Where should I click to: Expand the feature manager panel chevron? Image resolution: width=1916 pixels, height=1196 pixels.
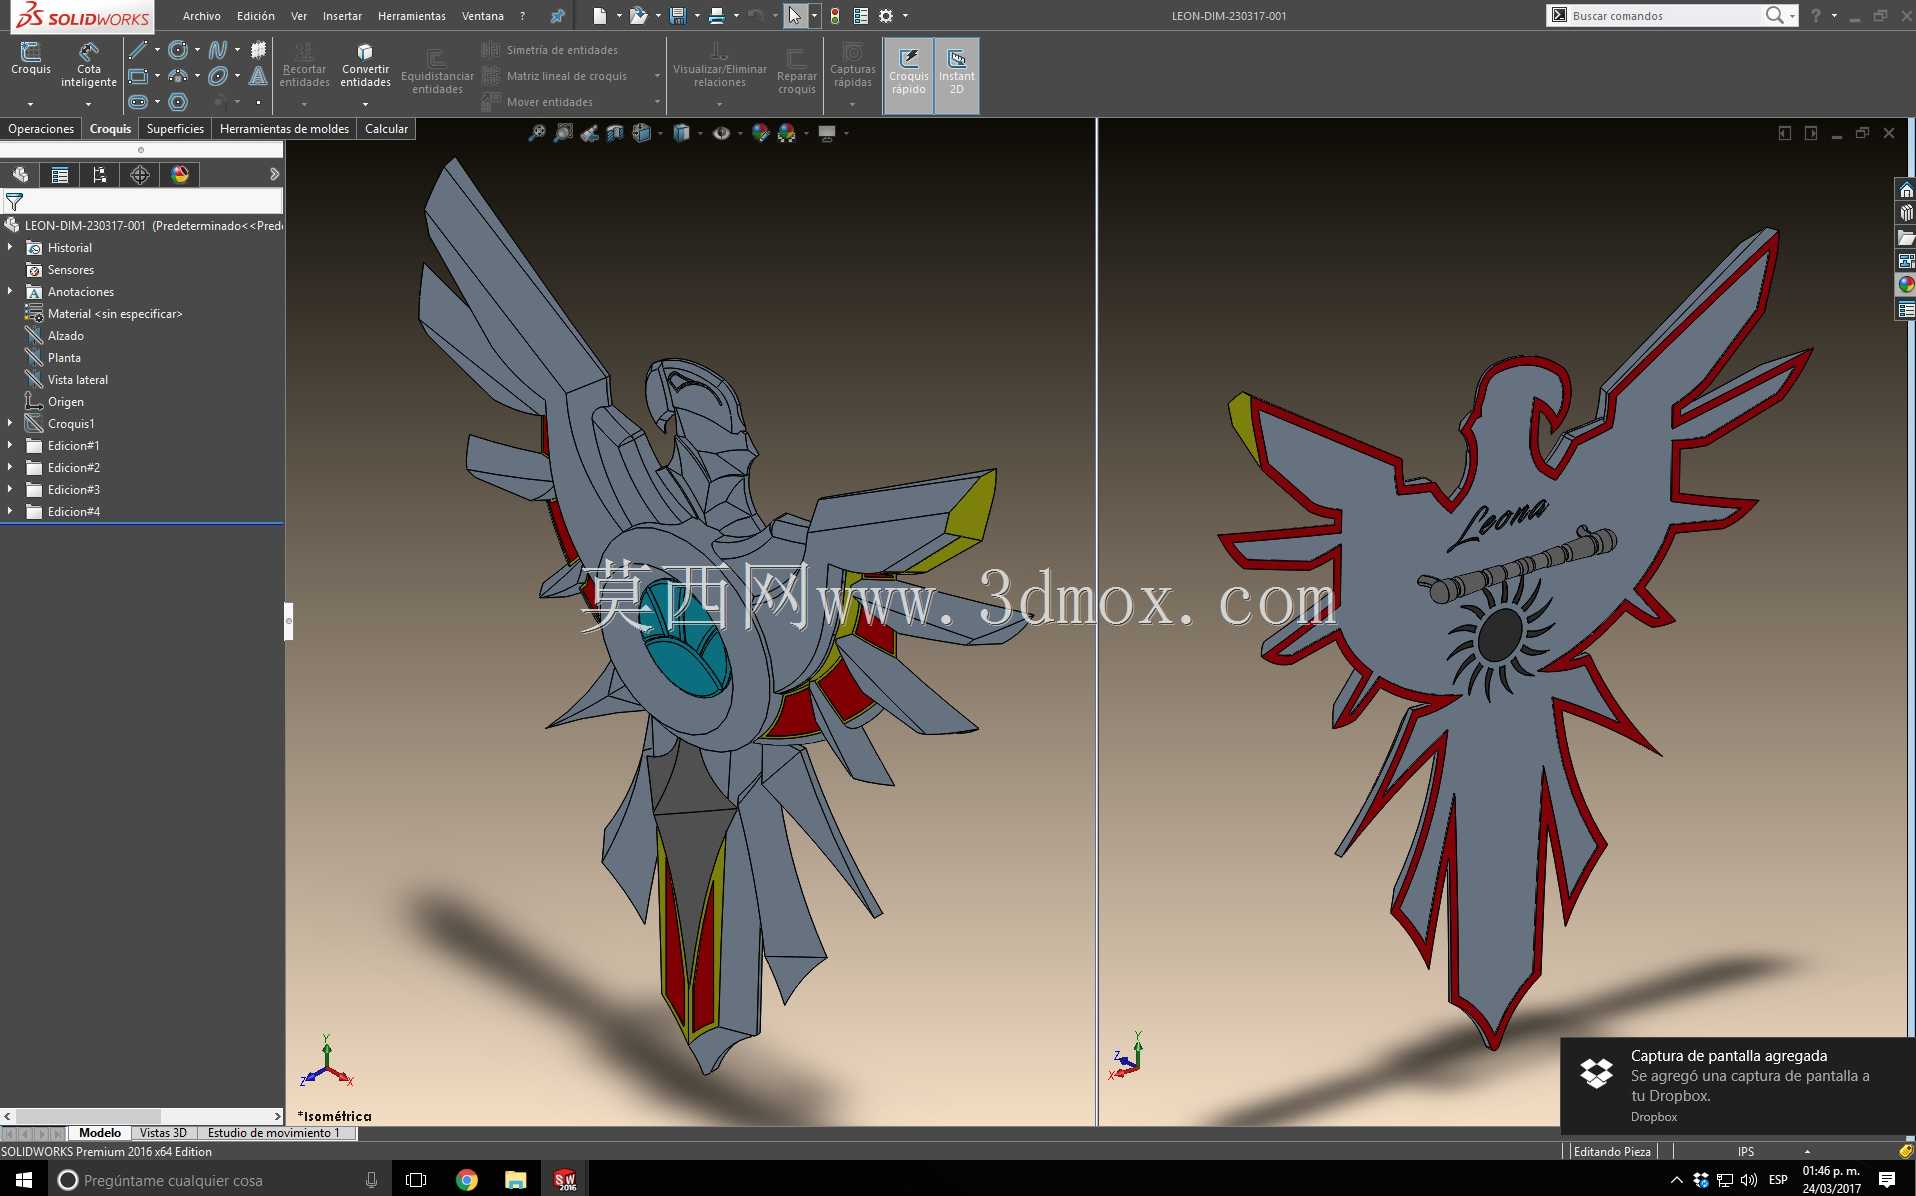coord(274,175)
